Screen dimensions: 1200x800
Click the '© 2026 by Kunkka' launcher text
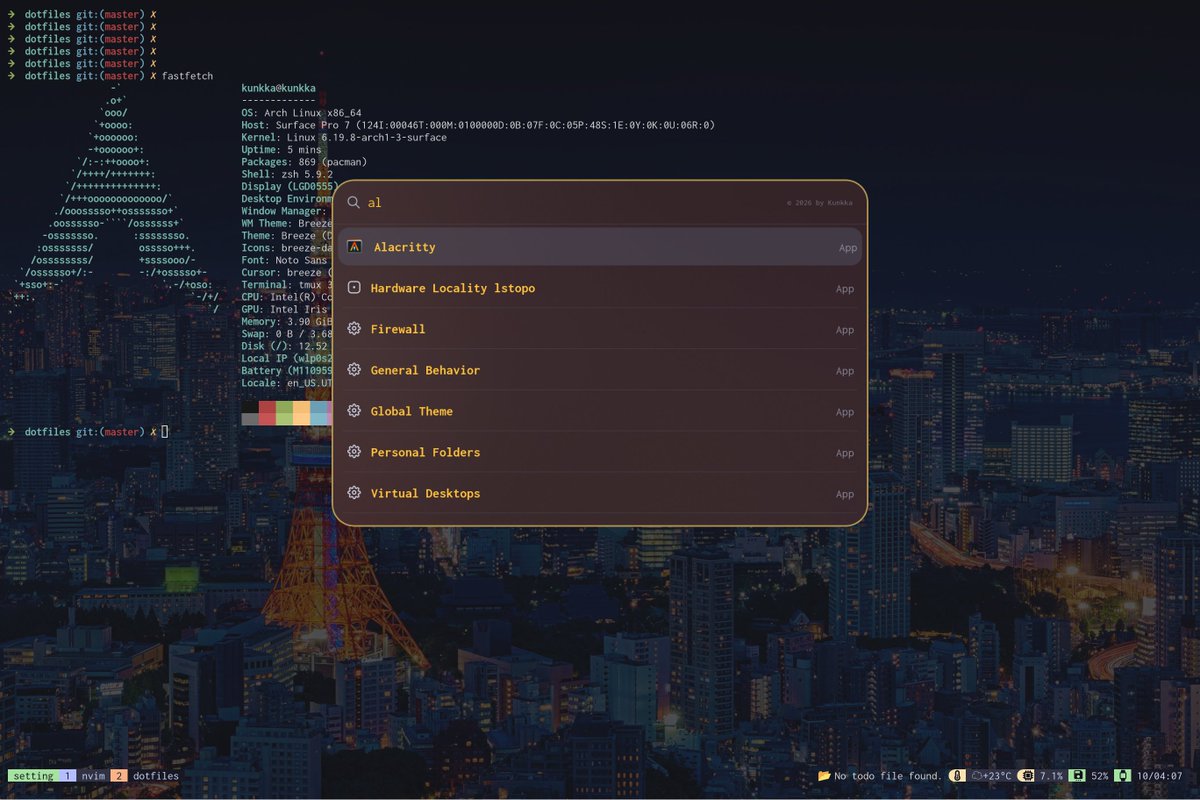point(820,203)
